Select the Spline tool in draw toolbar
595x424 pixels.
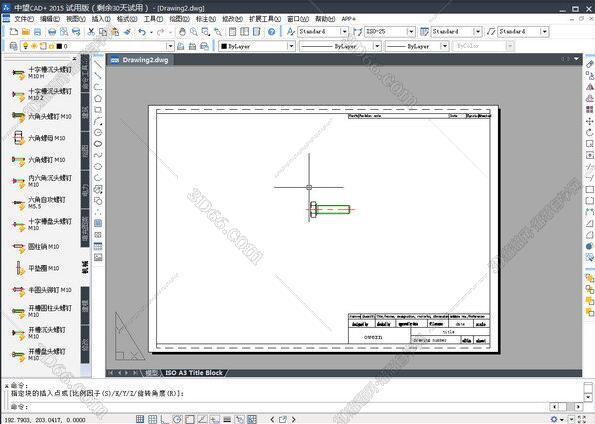point(98,155)
